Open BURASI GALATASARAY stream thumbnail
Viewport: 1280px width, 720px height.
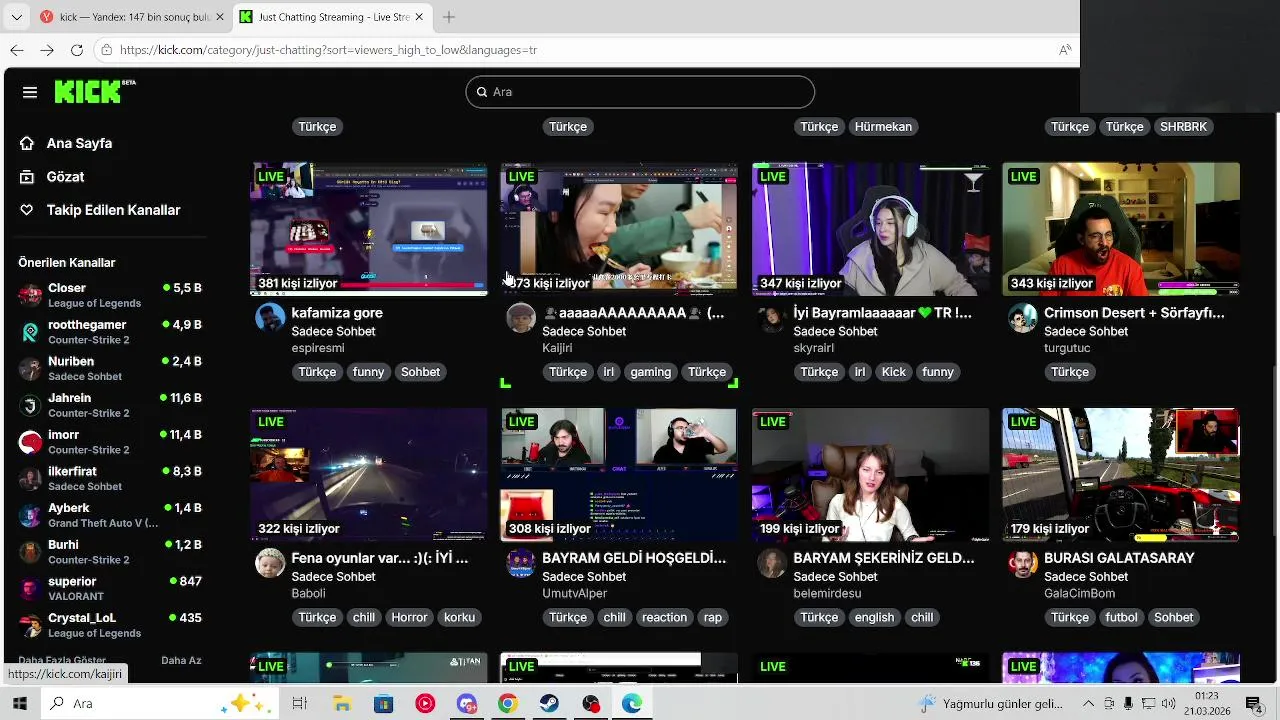click(1121, 474)
